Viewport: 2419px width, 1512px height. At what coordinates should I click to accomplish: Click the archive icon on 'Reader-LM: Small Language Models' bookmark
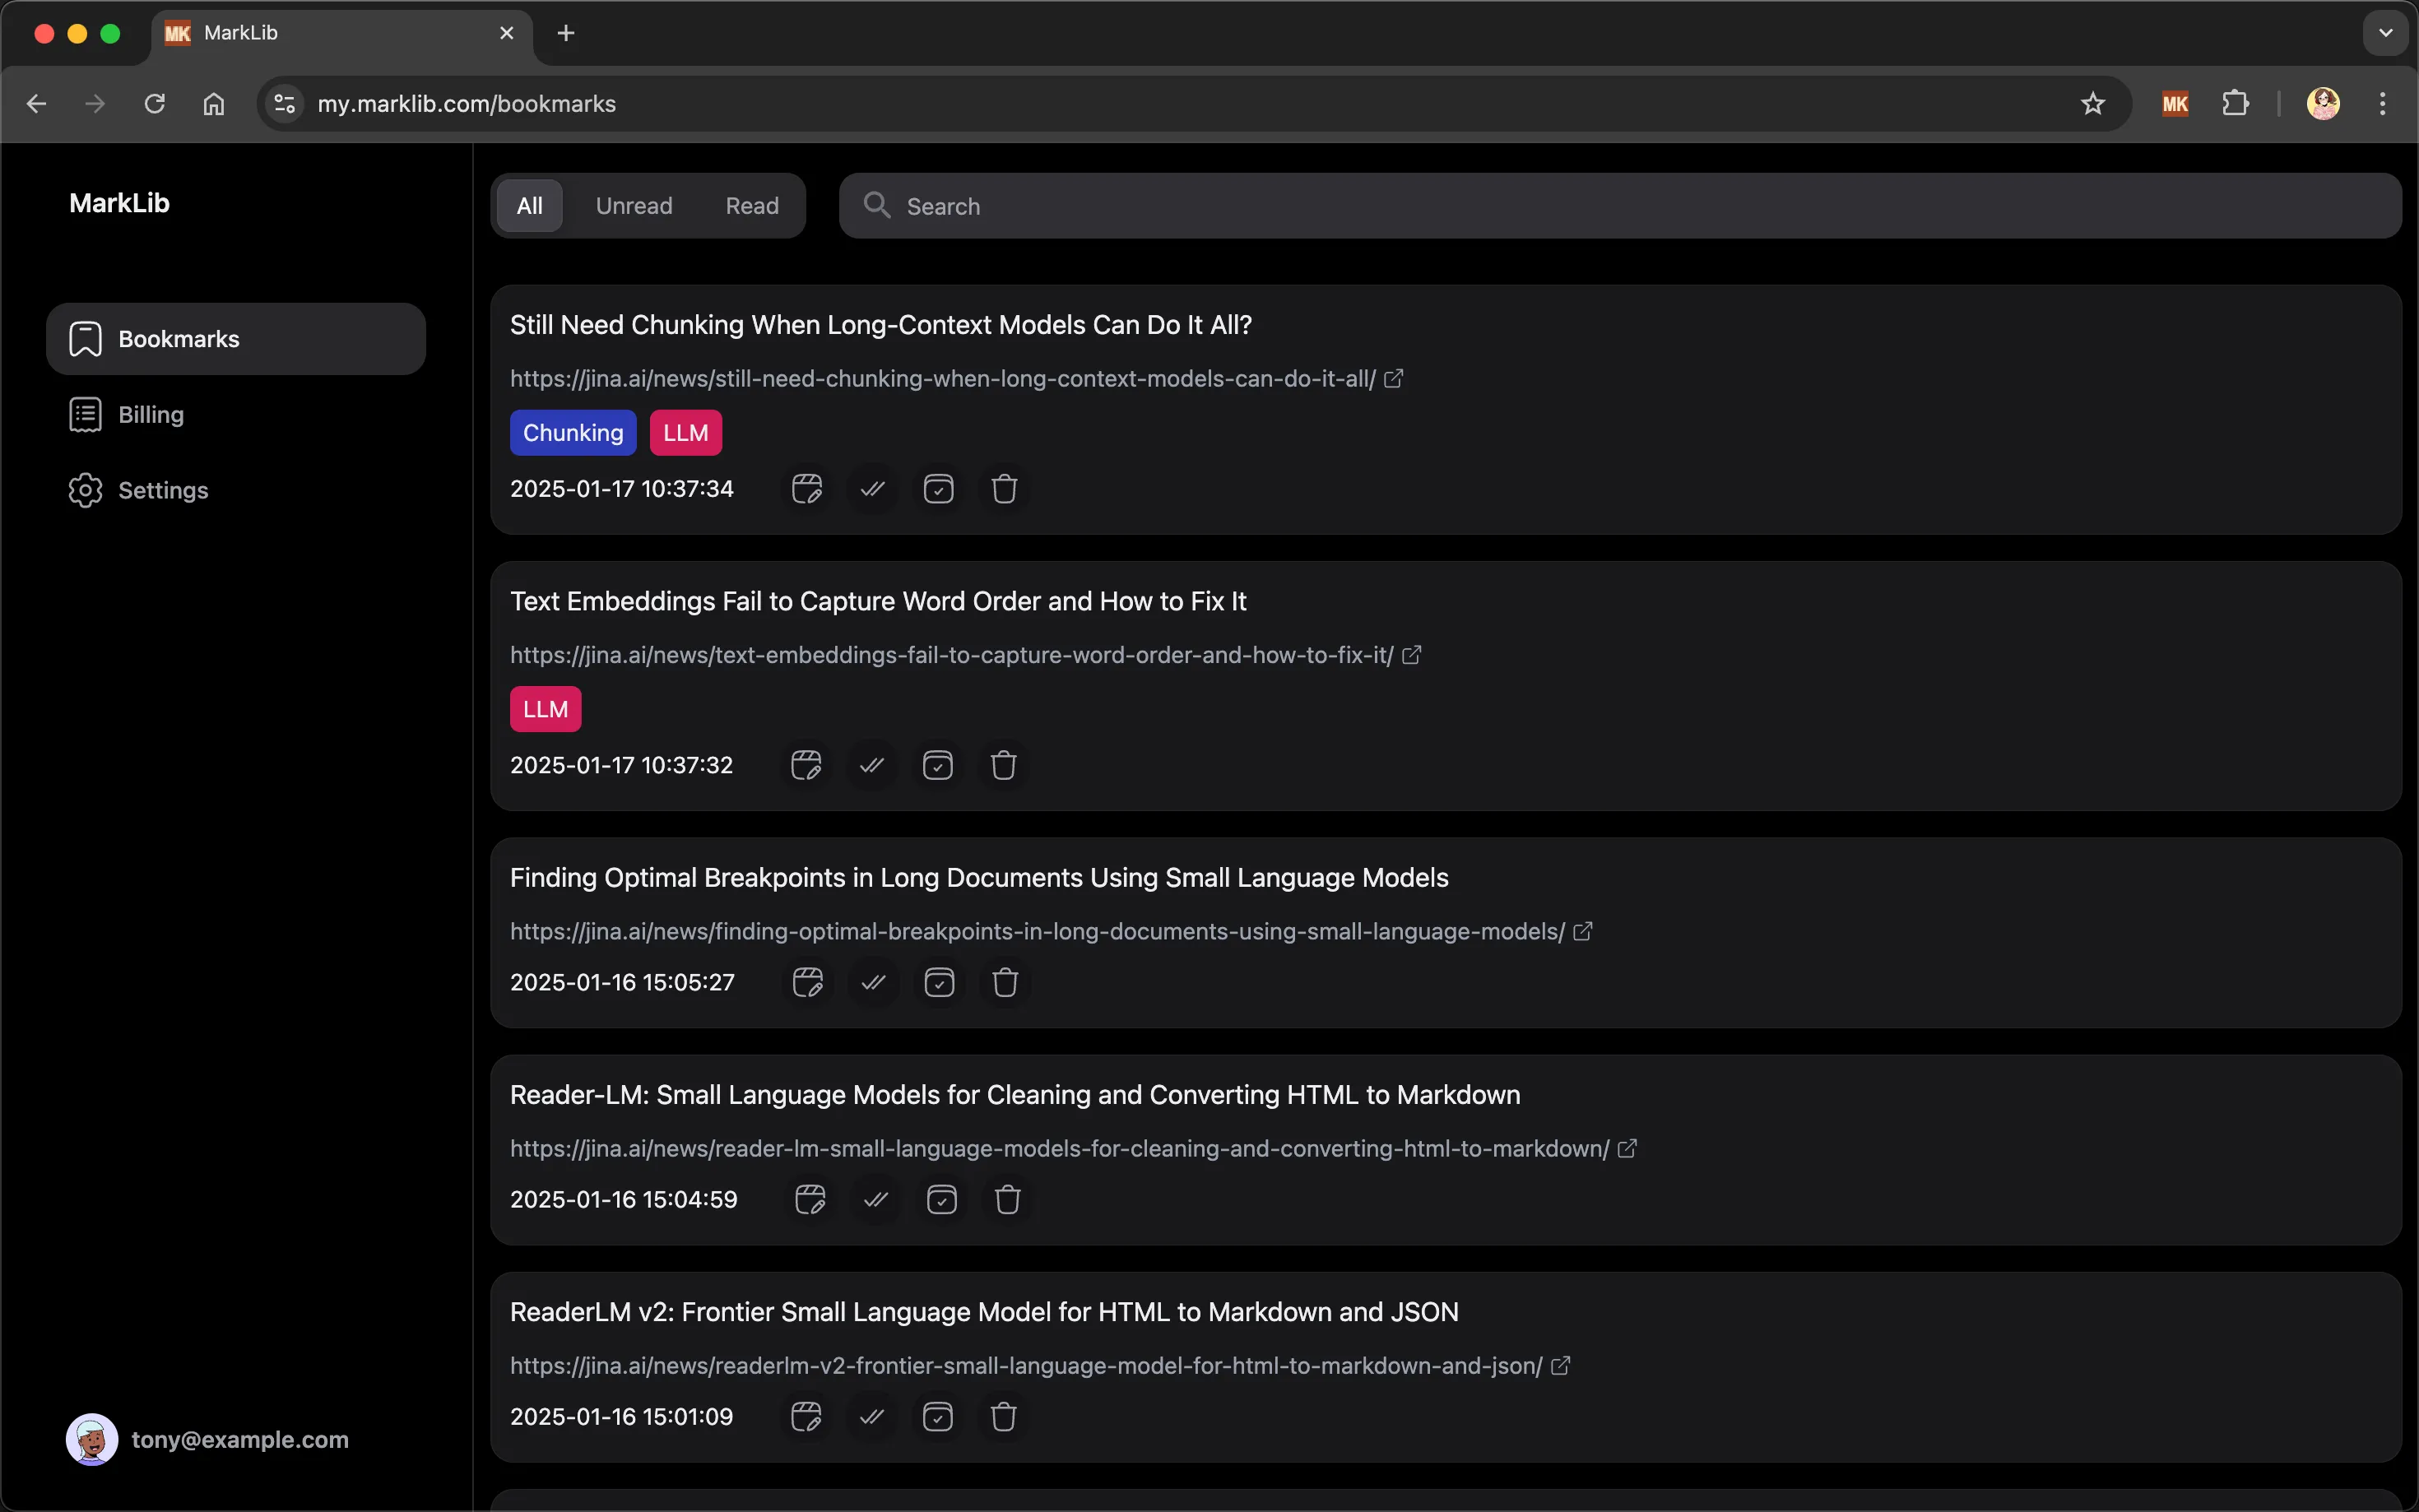click(x=942, y=1199)
